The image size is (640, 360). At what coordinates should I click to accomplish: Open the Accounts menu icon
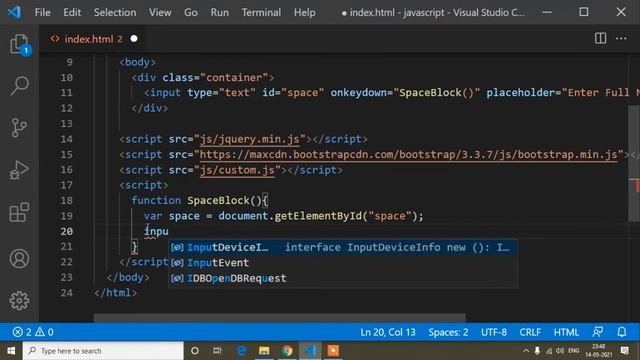(19, 259)
